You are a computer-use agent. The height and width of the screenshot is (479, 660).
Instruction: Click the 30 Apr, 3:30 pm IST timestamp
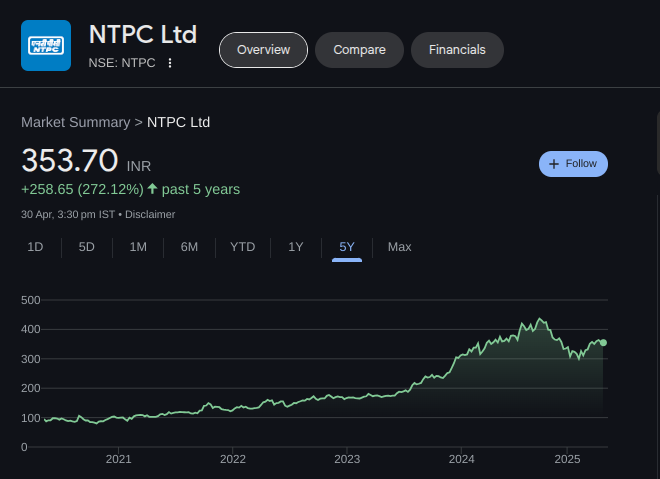[68, 214]
